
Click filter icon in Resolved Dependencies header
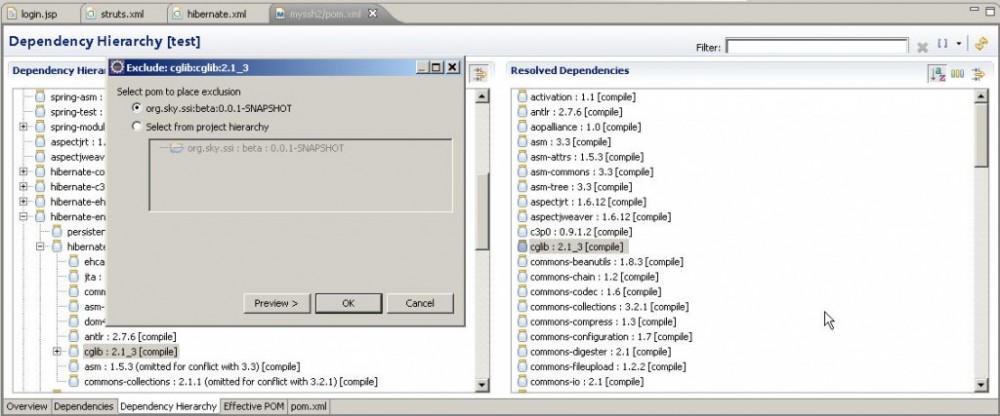978,74
